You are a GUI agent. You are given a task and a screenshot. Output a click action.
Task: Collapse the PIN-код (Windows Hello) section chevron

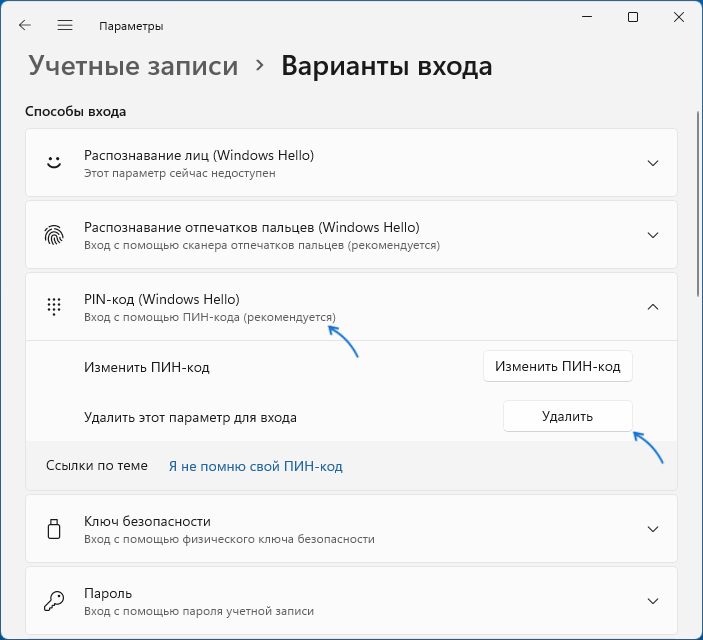coord(653,307)
